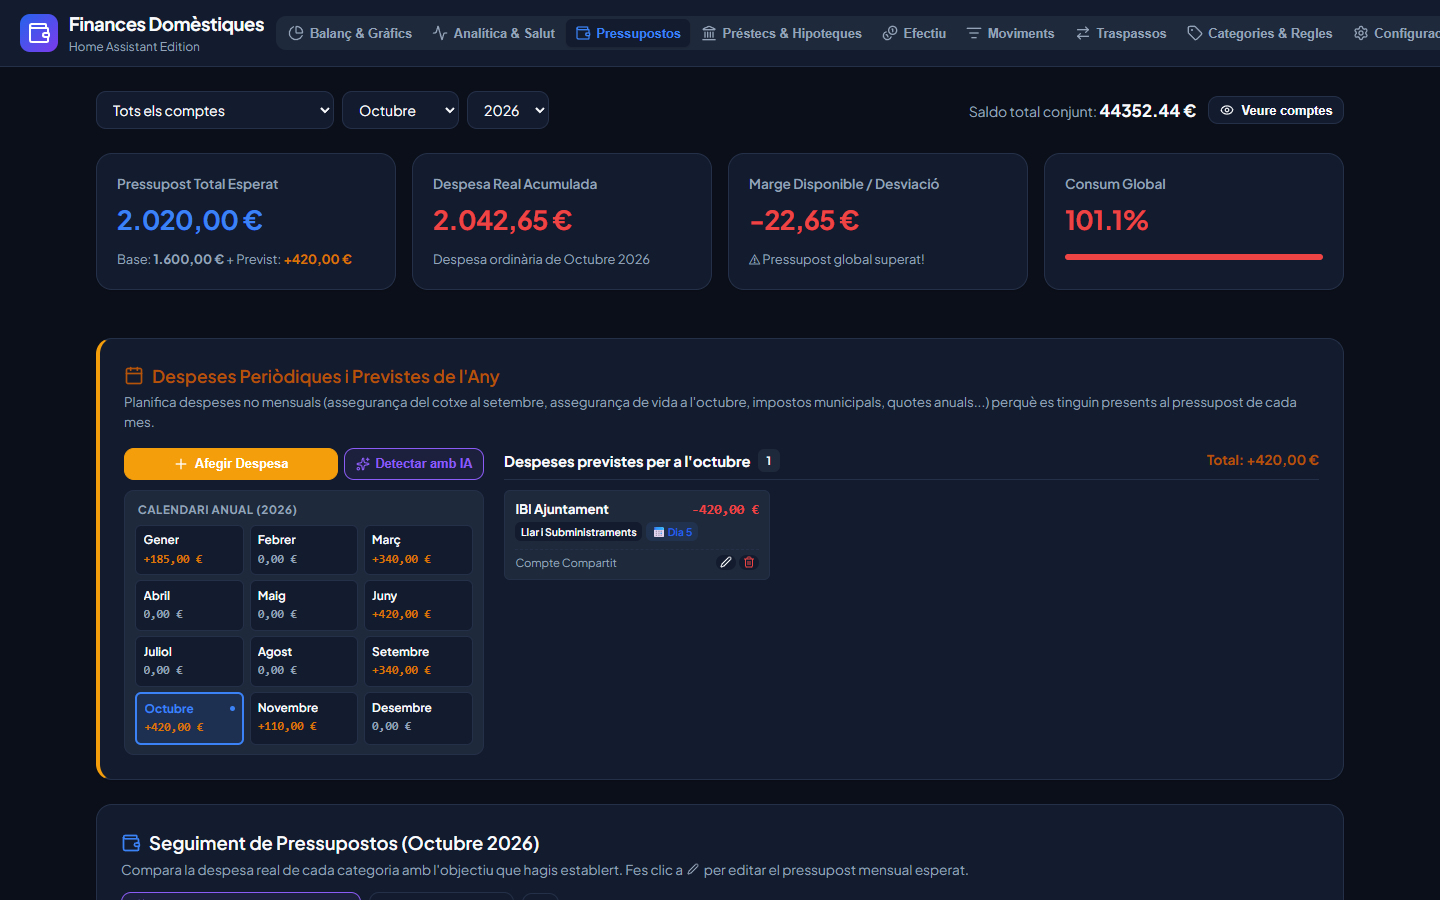Click the Veure comptes button
1440x900 pixels.
click(1276, 110)
